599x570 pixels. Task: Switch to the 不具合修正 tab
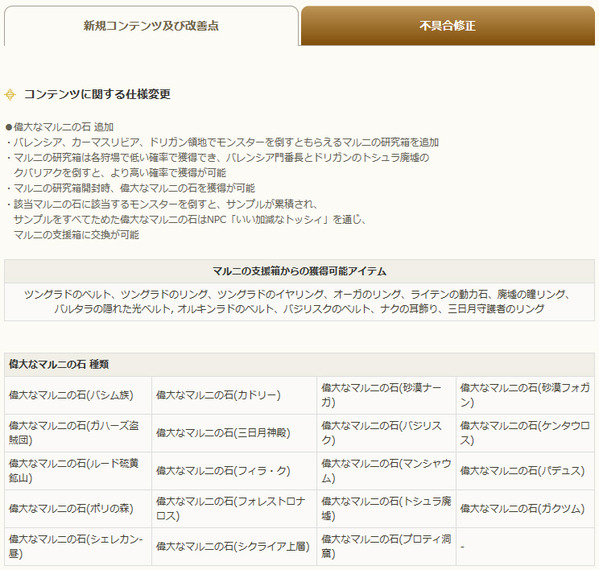point(448,26)
